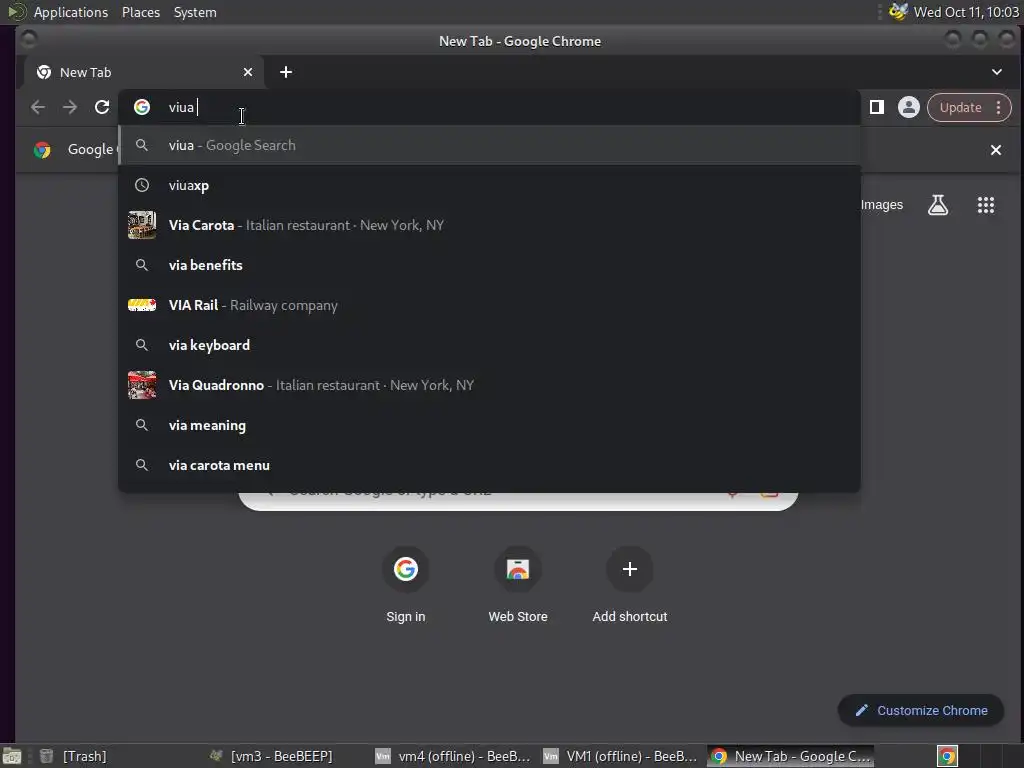This screenshot has width=1024, height=768.
Task: Switch to the New Tab tab
Action: (x=144, y=72)
